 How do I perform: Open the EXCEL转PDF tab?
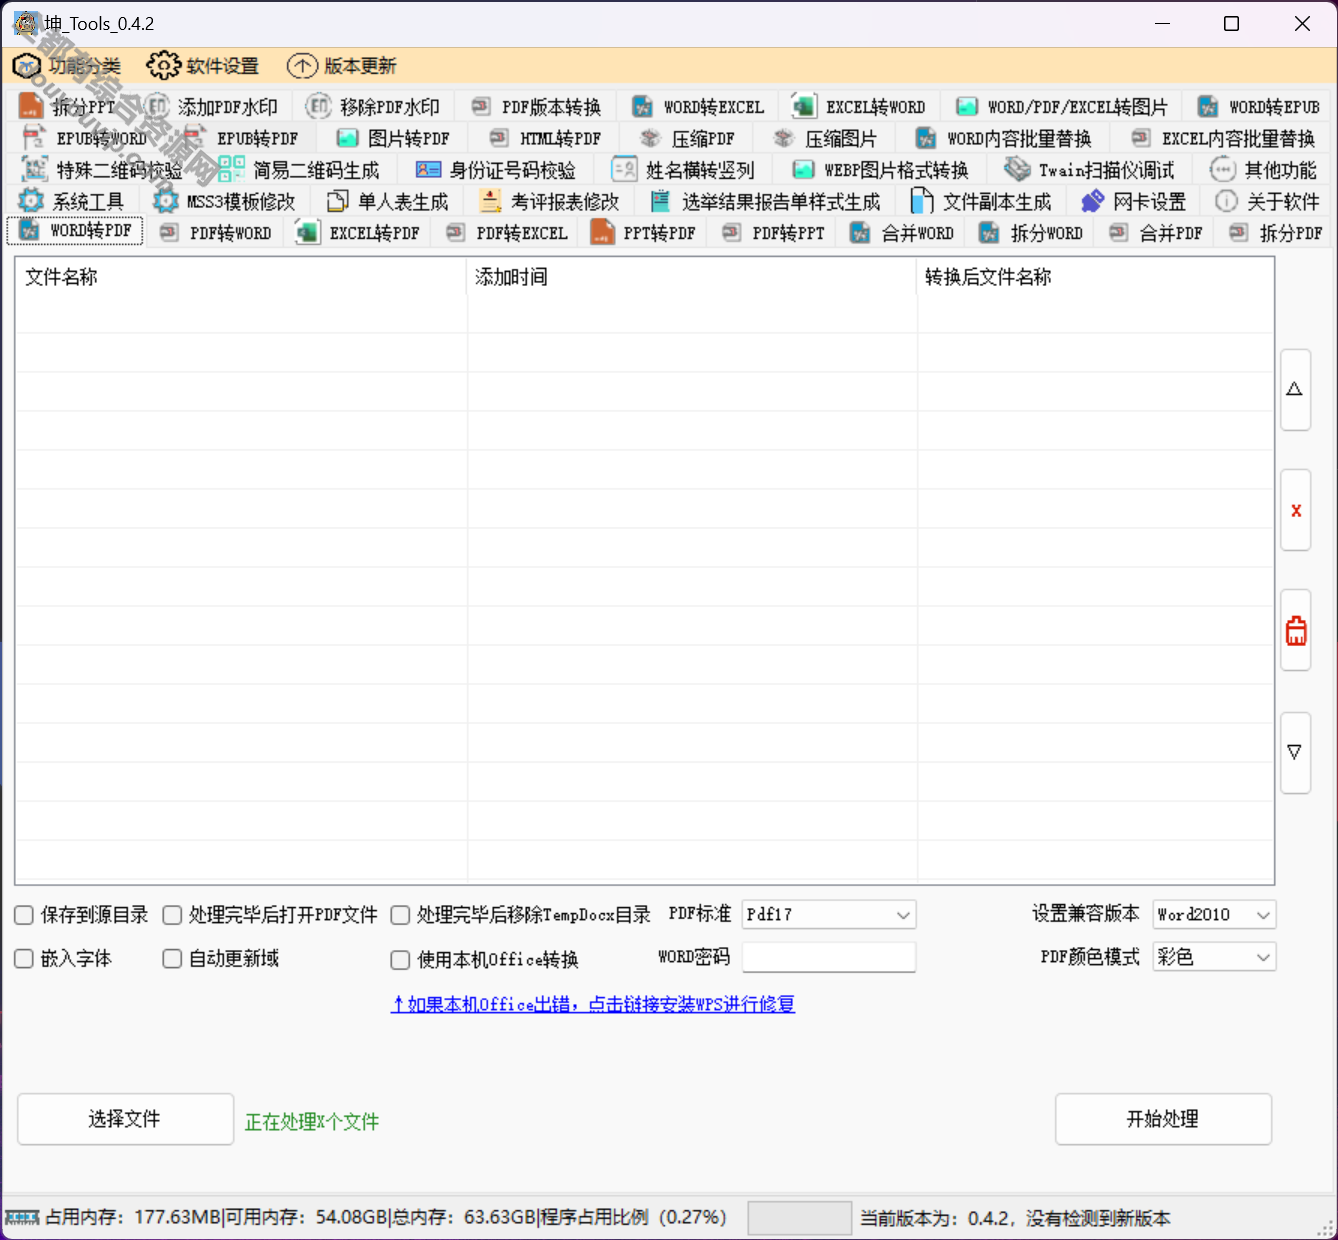coord(359,233)
